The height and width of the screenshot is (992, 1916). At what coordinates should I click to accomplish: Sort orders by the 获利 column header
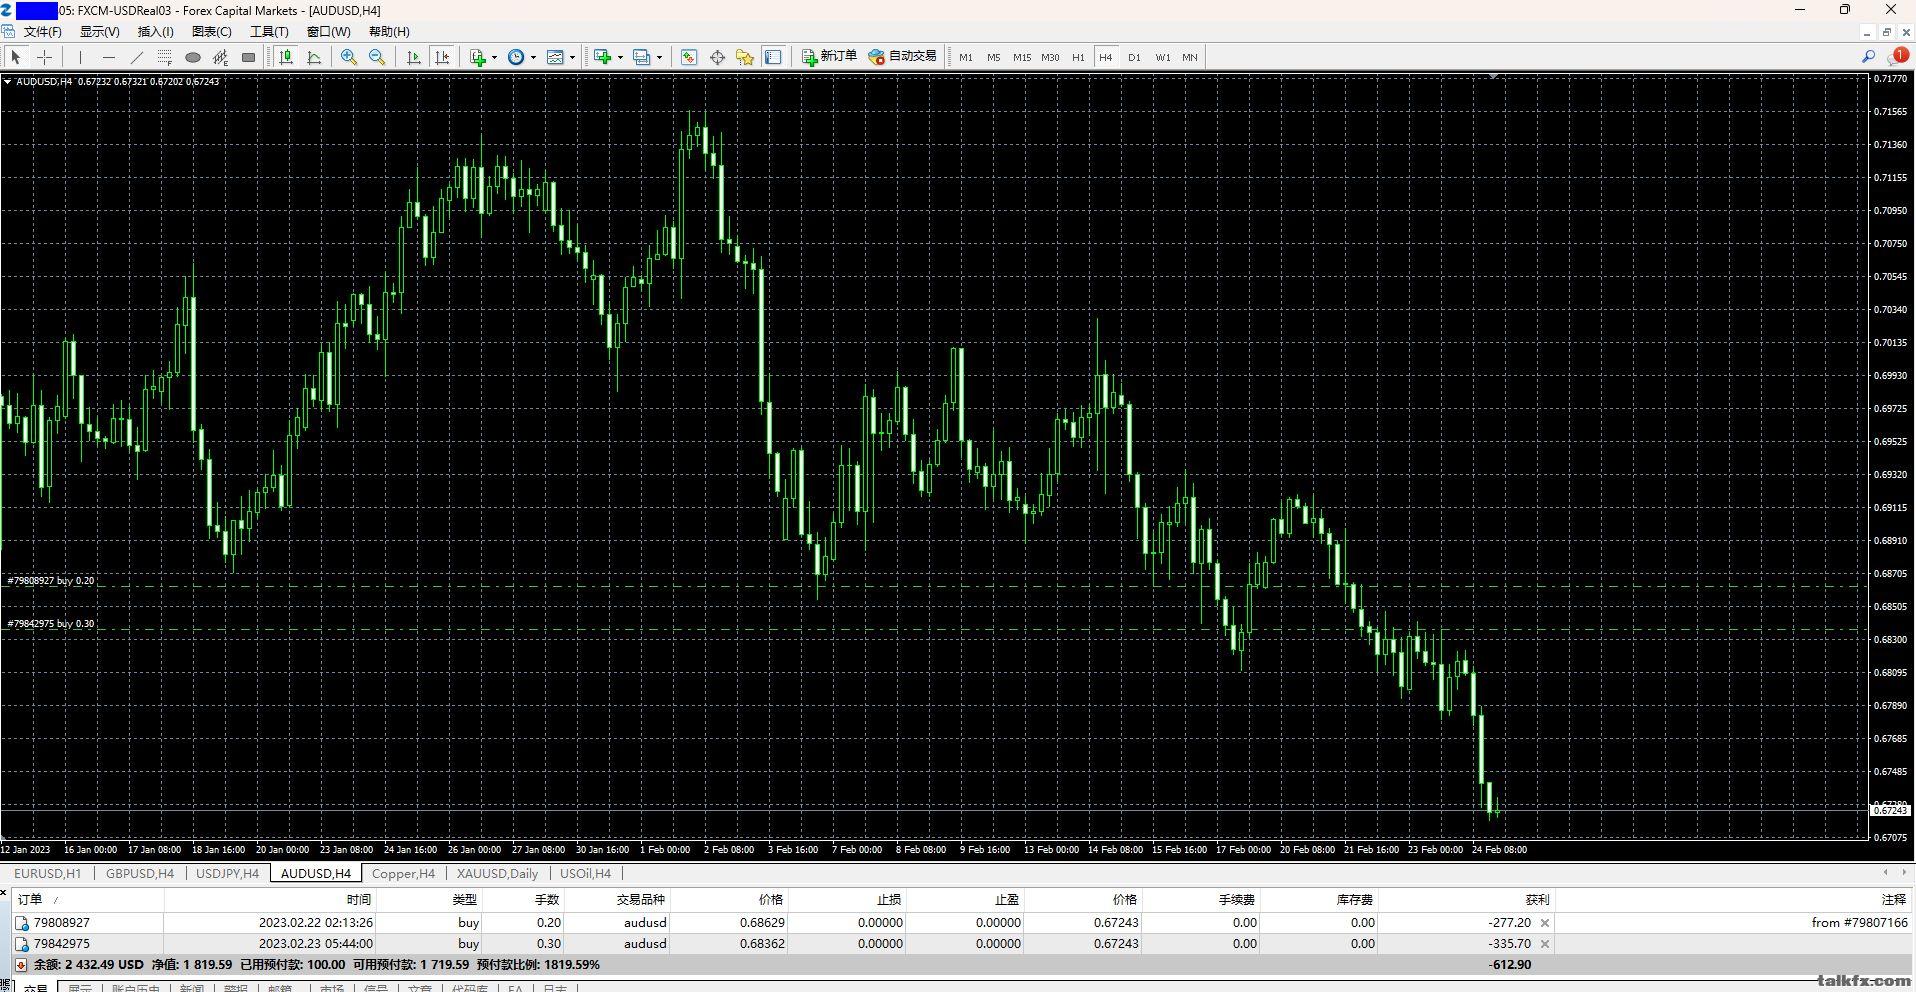click(1467, 900)
